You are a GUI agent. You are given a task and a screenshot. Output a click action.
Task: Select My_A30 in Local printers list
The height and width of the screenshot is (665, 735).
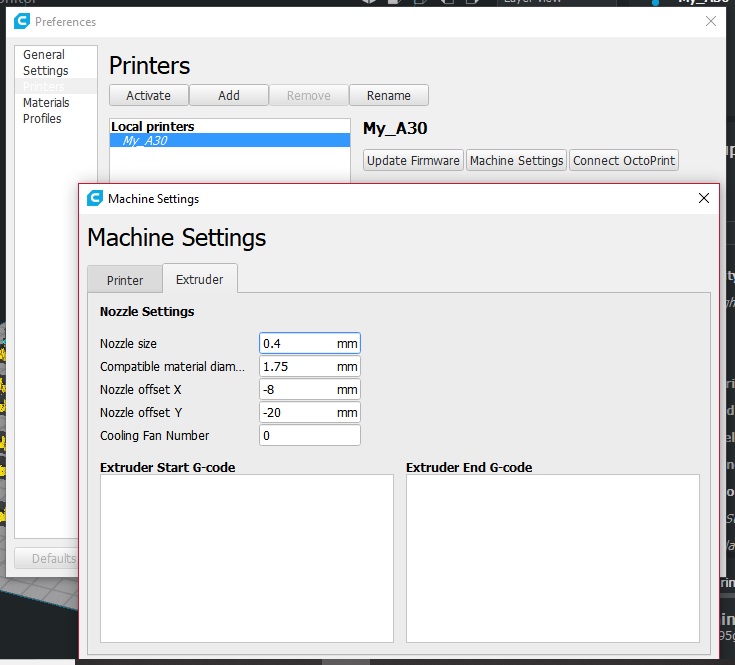point(230,140)
